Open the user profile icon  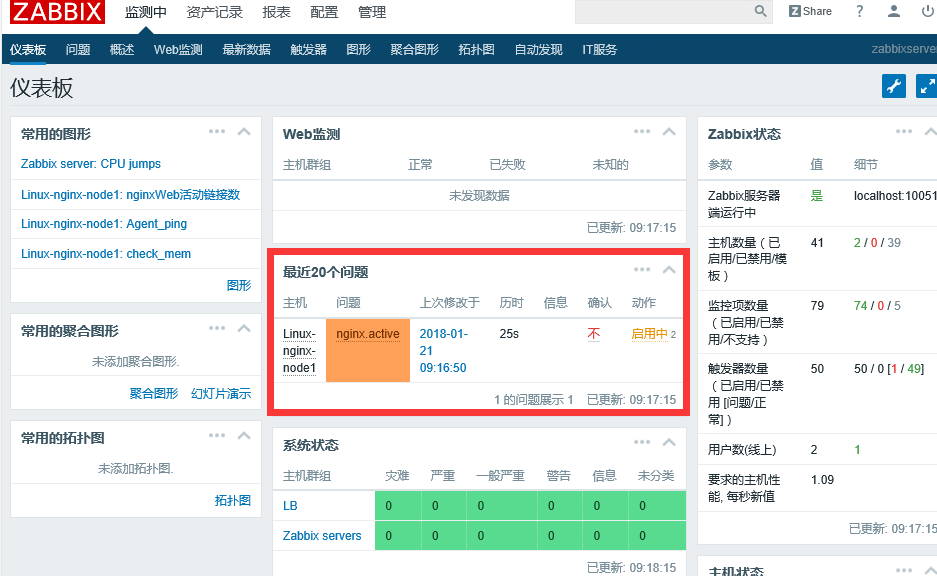tap(893, 11)
